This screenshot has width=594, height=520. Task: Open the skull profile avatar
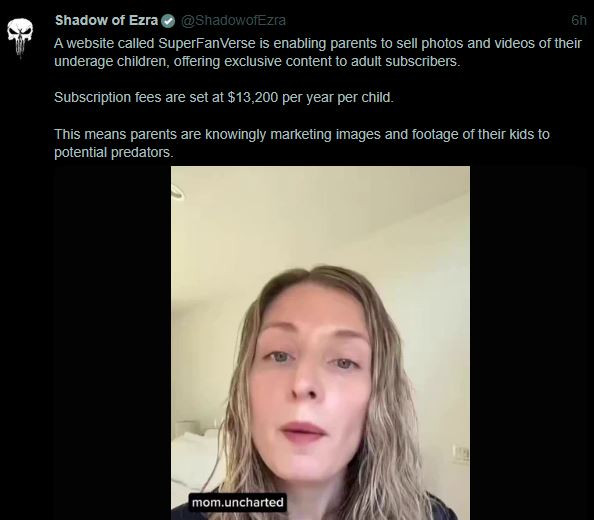coord(20,37)
